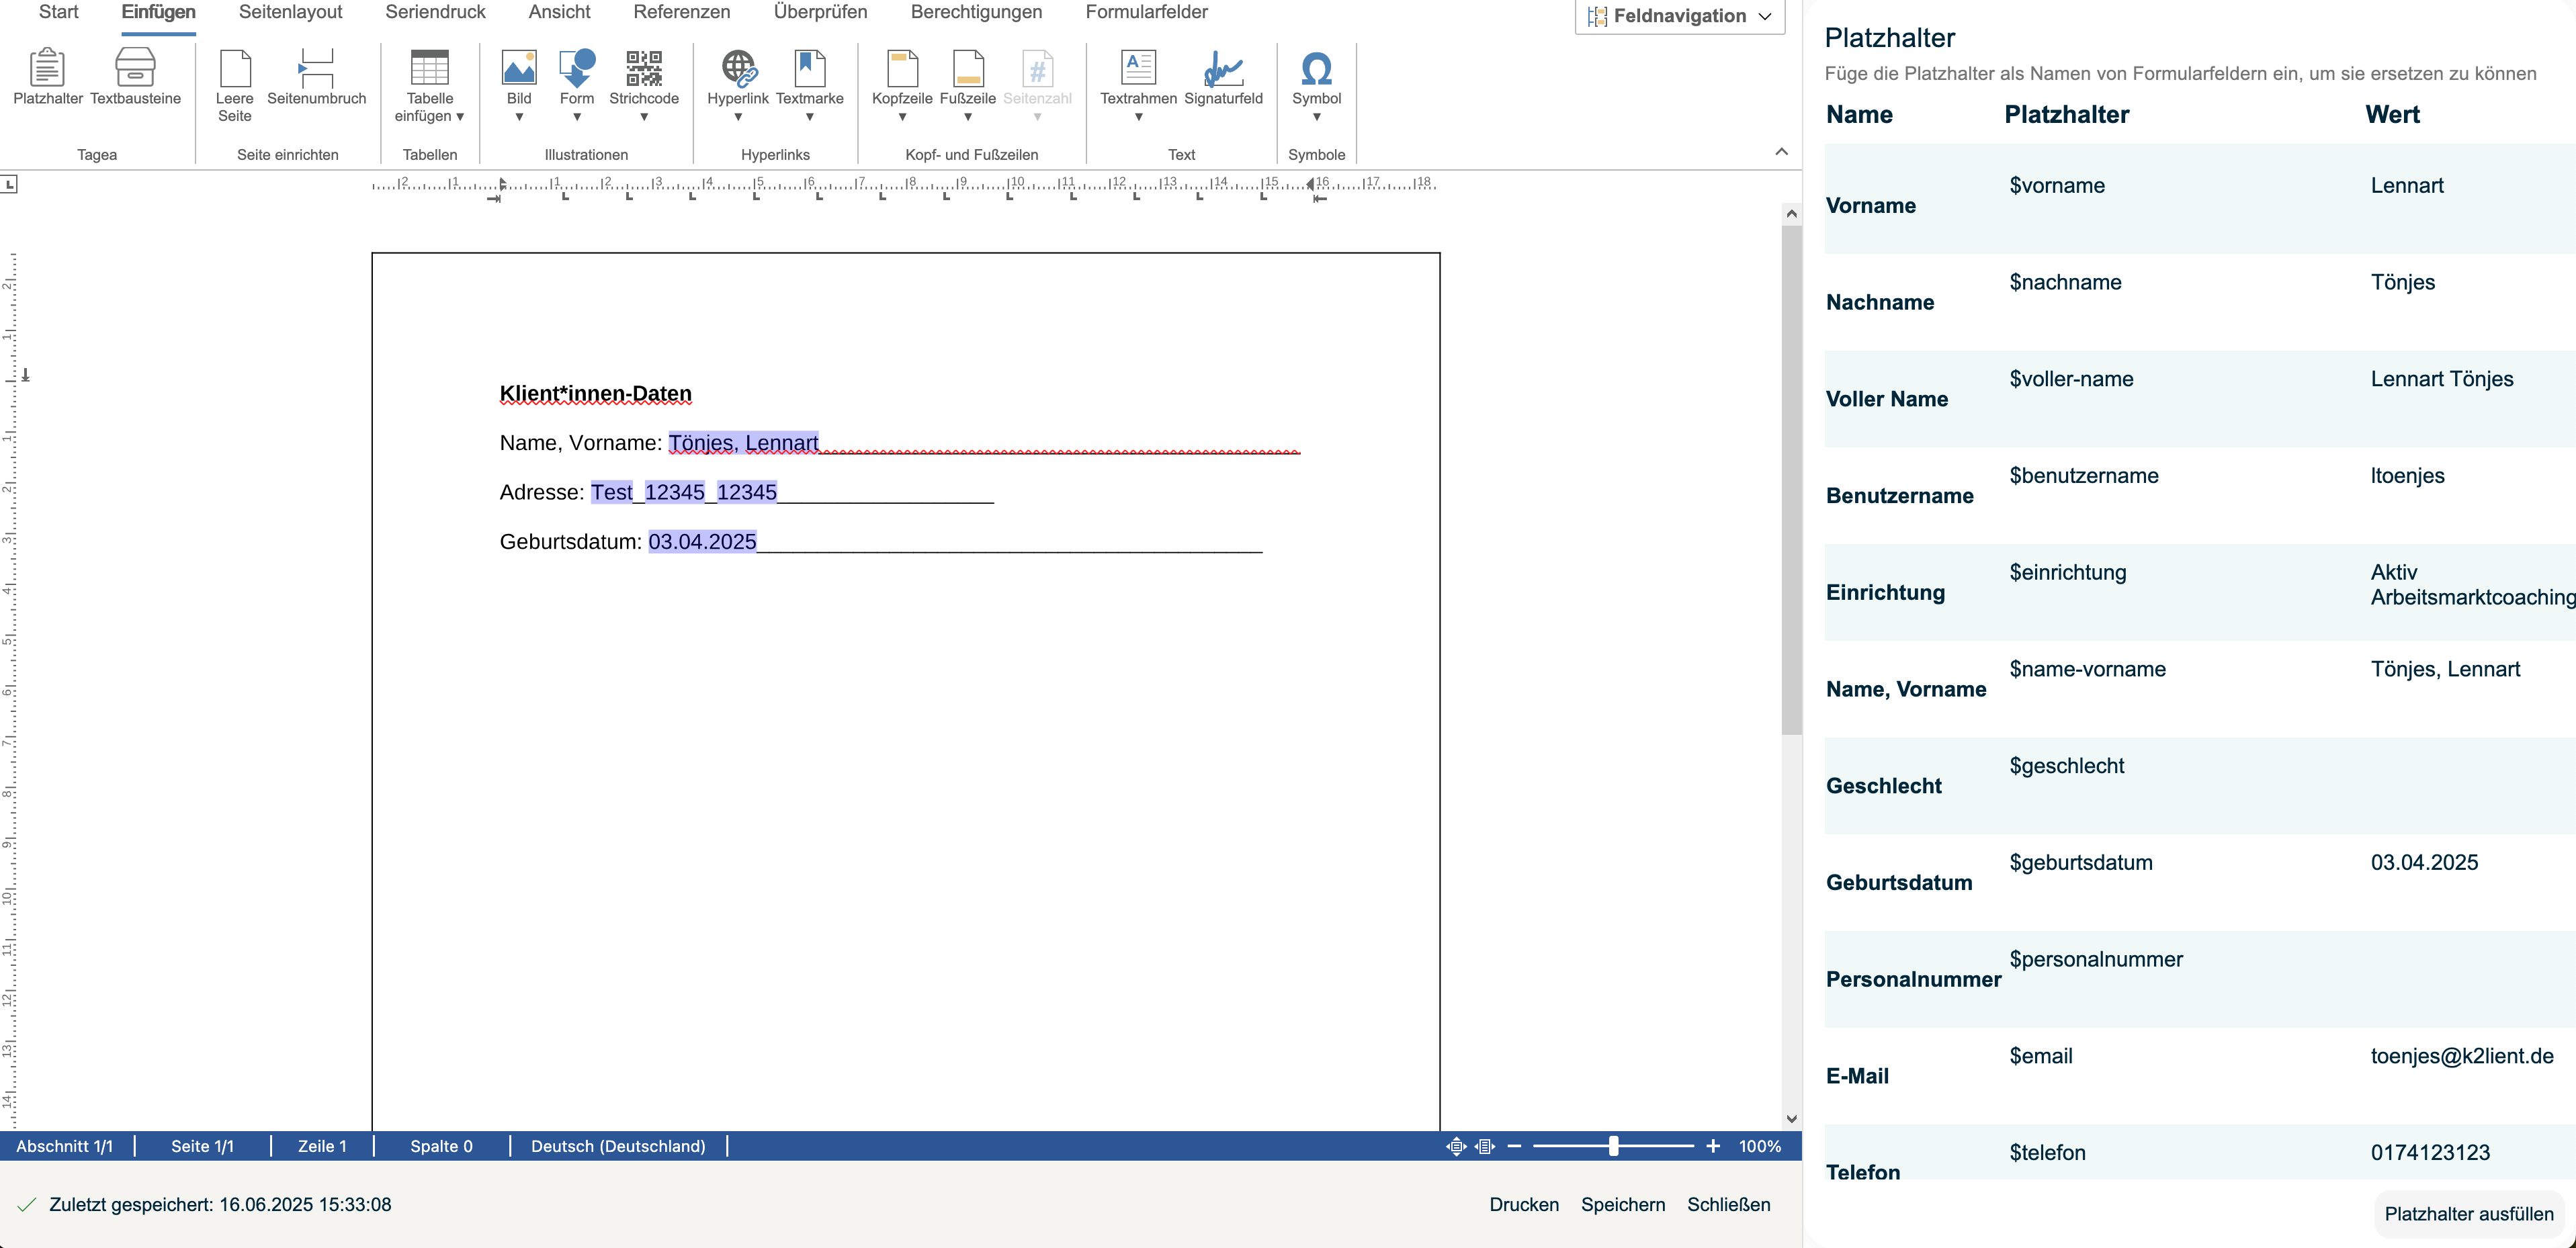
Task: Insert a Leere Seite
Action: tap(234, 85)
